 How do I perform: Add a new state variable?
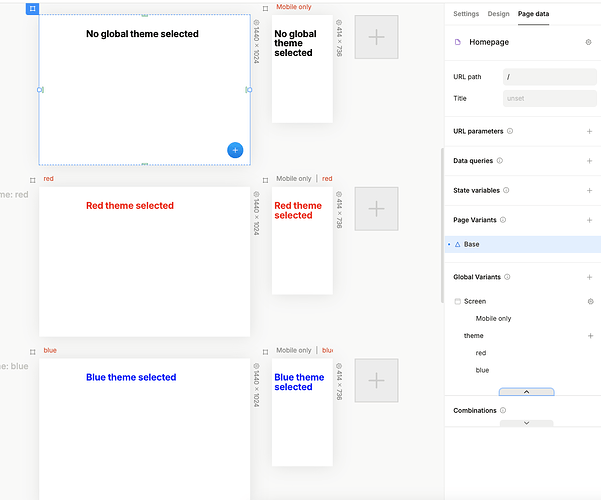click(x=589, y=190)
